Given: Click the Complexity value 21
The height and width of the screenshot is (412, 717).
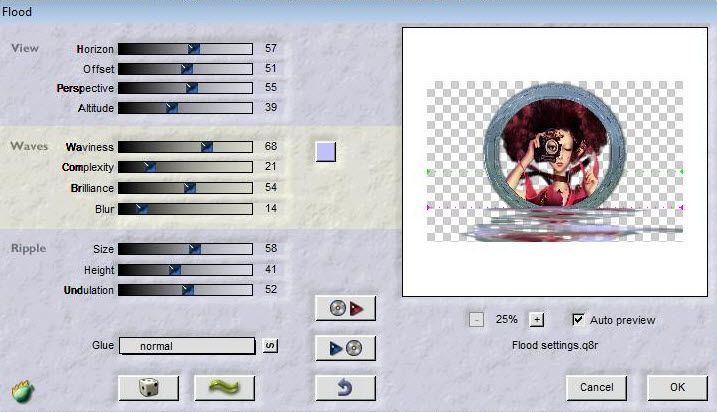Looking at the screenshot, I should pos(271,166).
